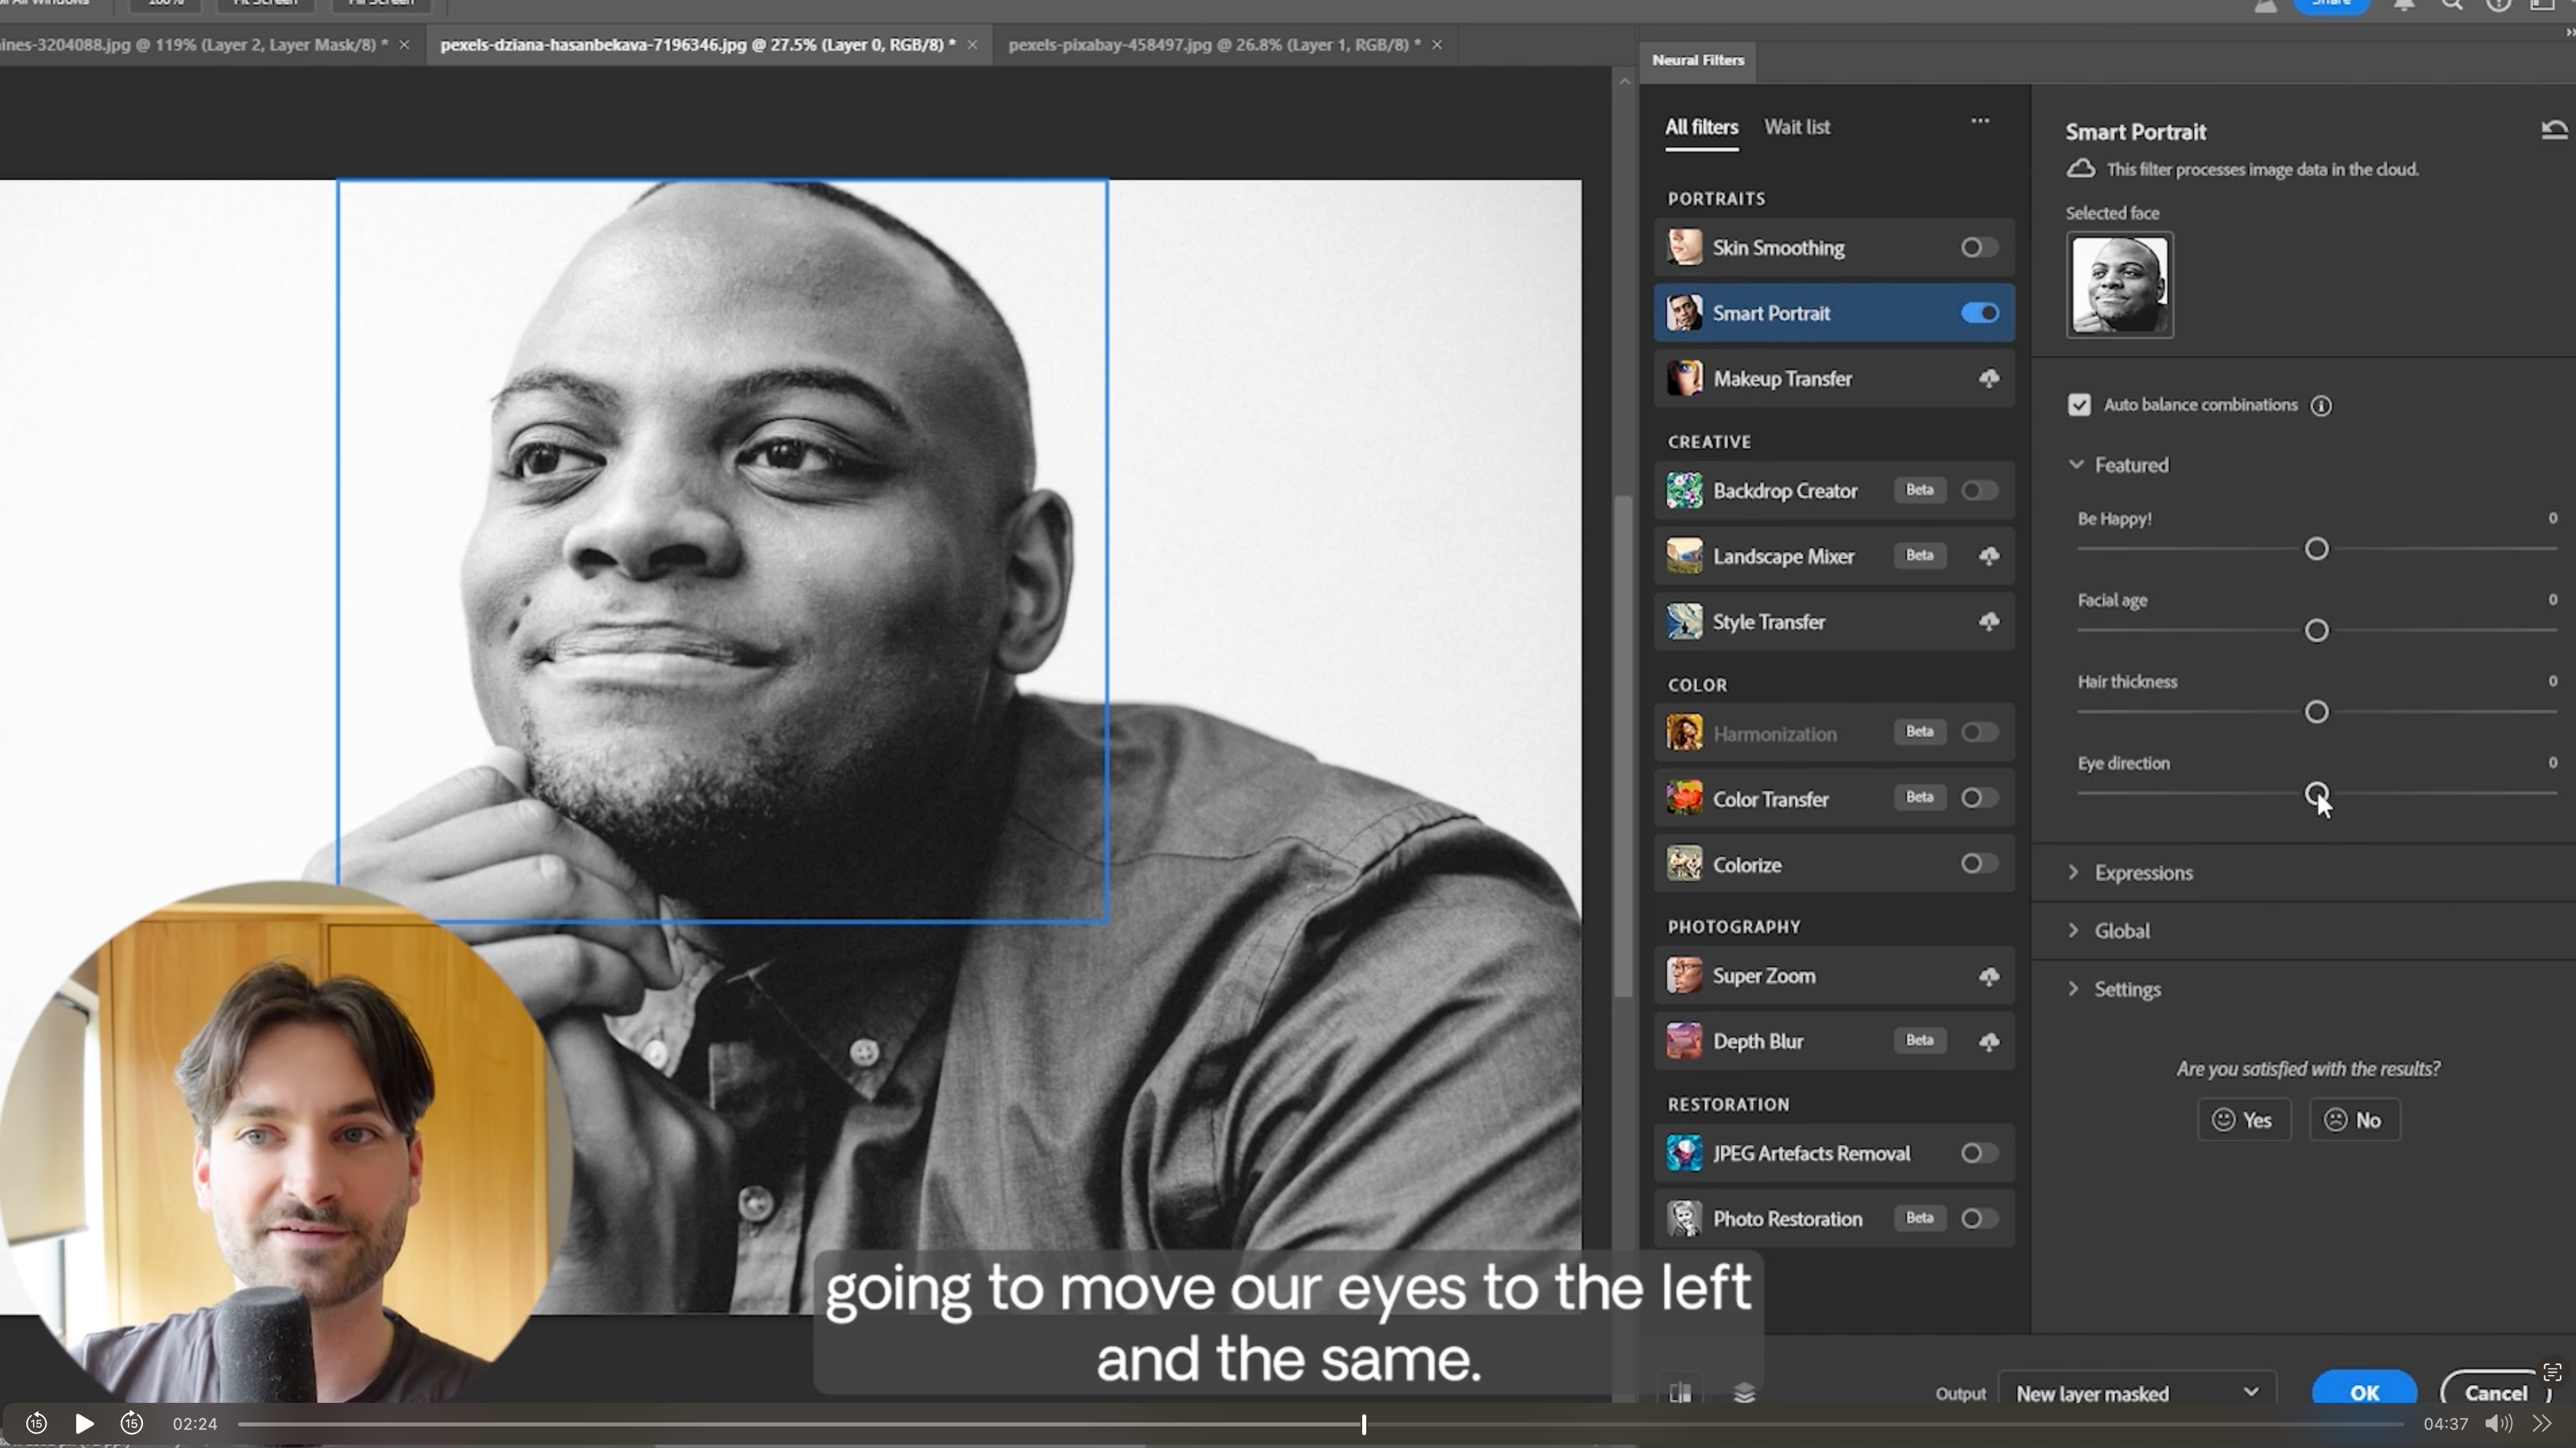This screenshot has width=2576, height=1448.
Task: Open the three-dot filters options menu
Action: 1980,121
